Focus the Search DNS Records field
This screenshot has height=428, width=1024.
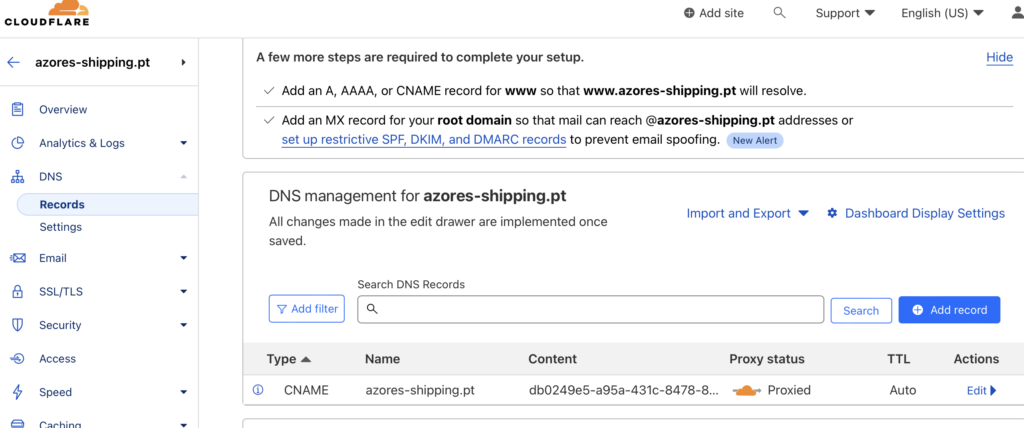pos(590,309)
